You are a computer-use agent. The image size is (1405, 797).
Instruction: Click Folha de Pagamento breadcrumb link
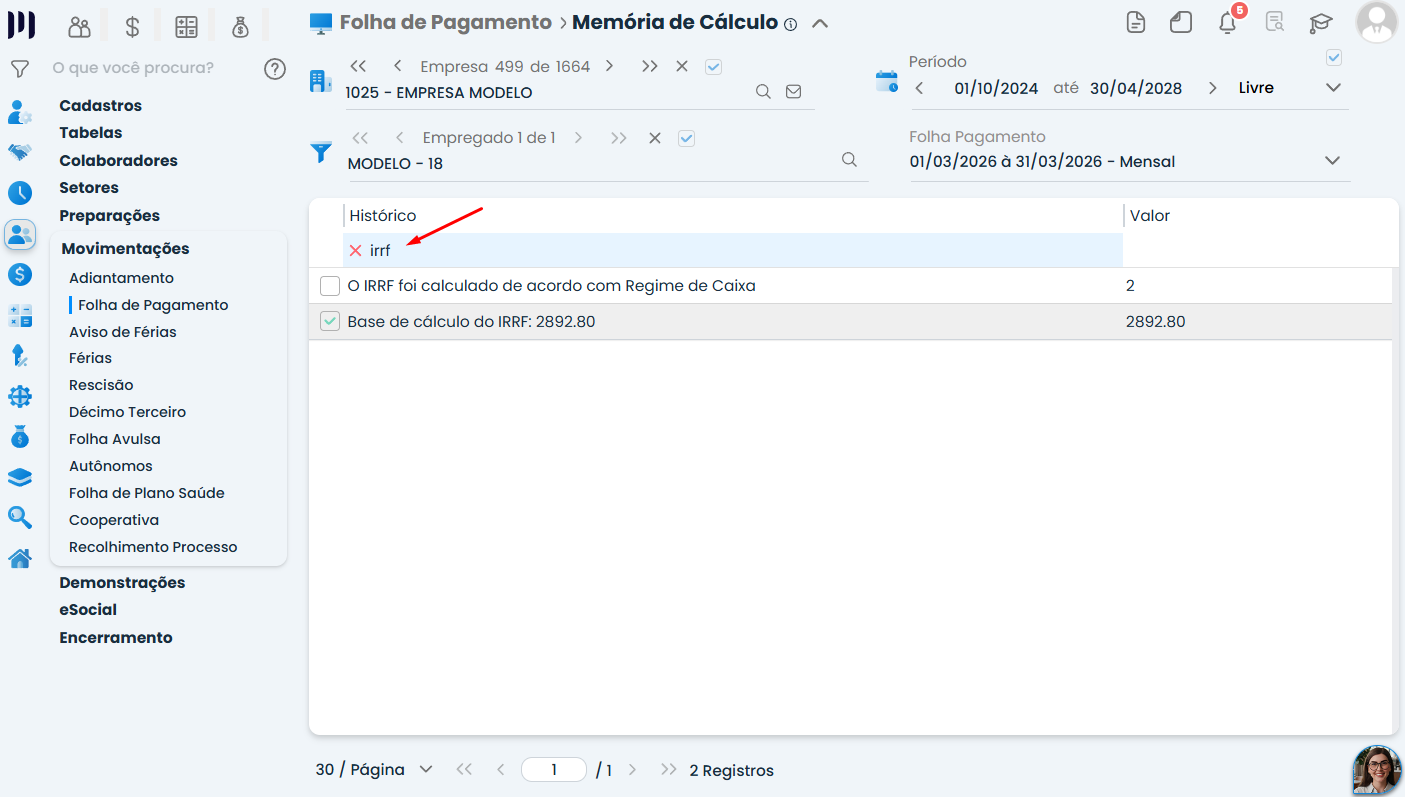coord(445,22)
